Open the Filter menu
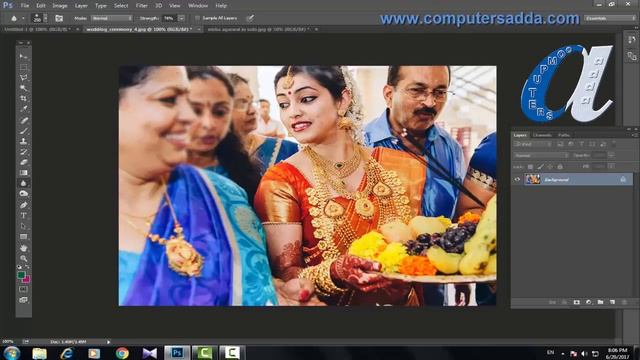 [142, 6]
